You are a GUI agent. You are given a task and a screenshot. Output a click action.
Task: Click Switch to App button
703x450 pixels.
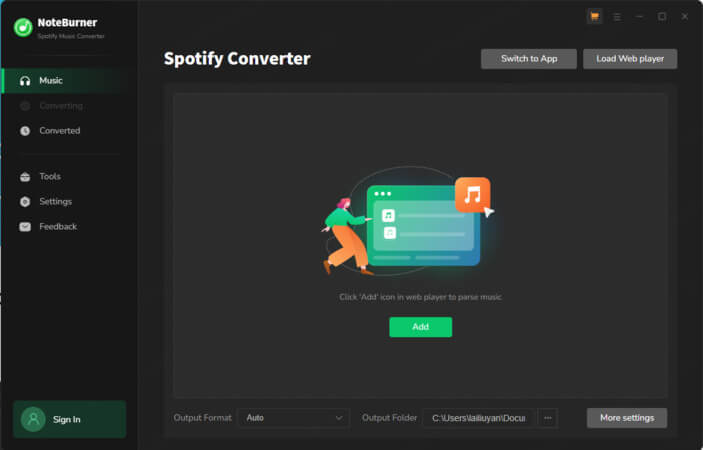click(x=528, y=59)
